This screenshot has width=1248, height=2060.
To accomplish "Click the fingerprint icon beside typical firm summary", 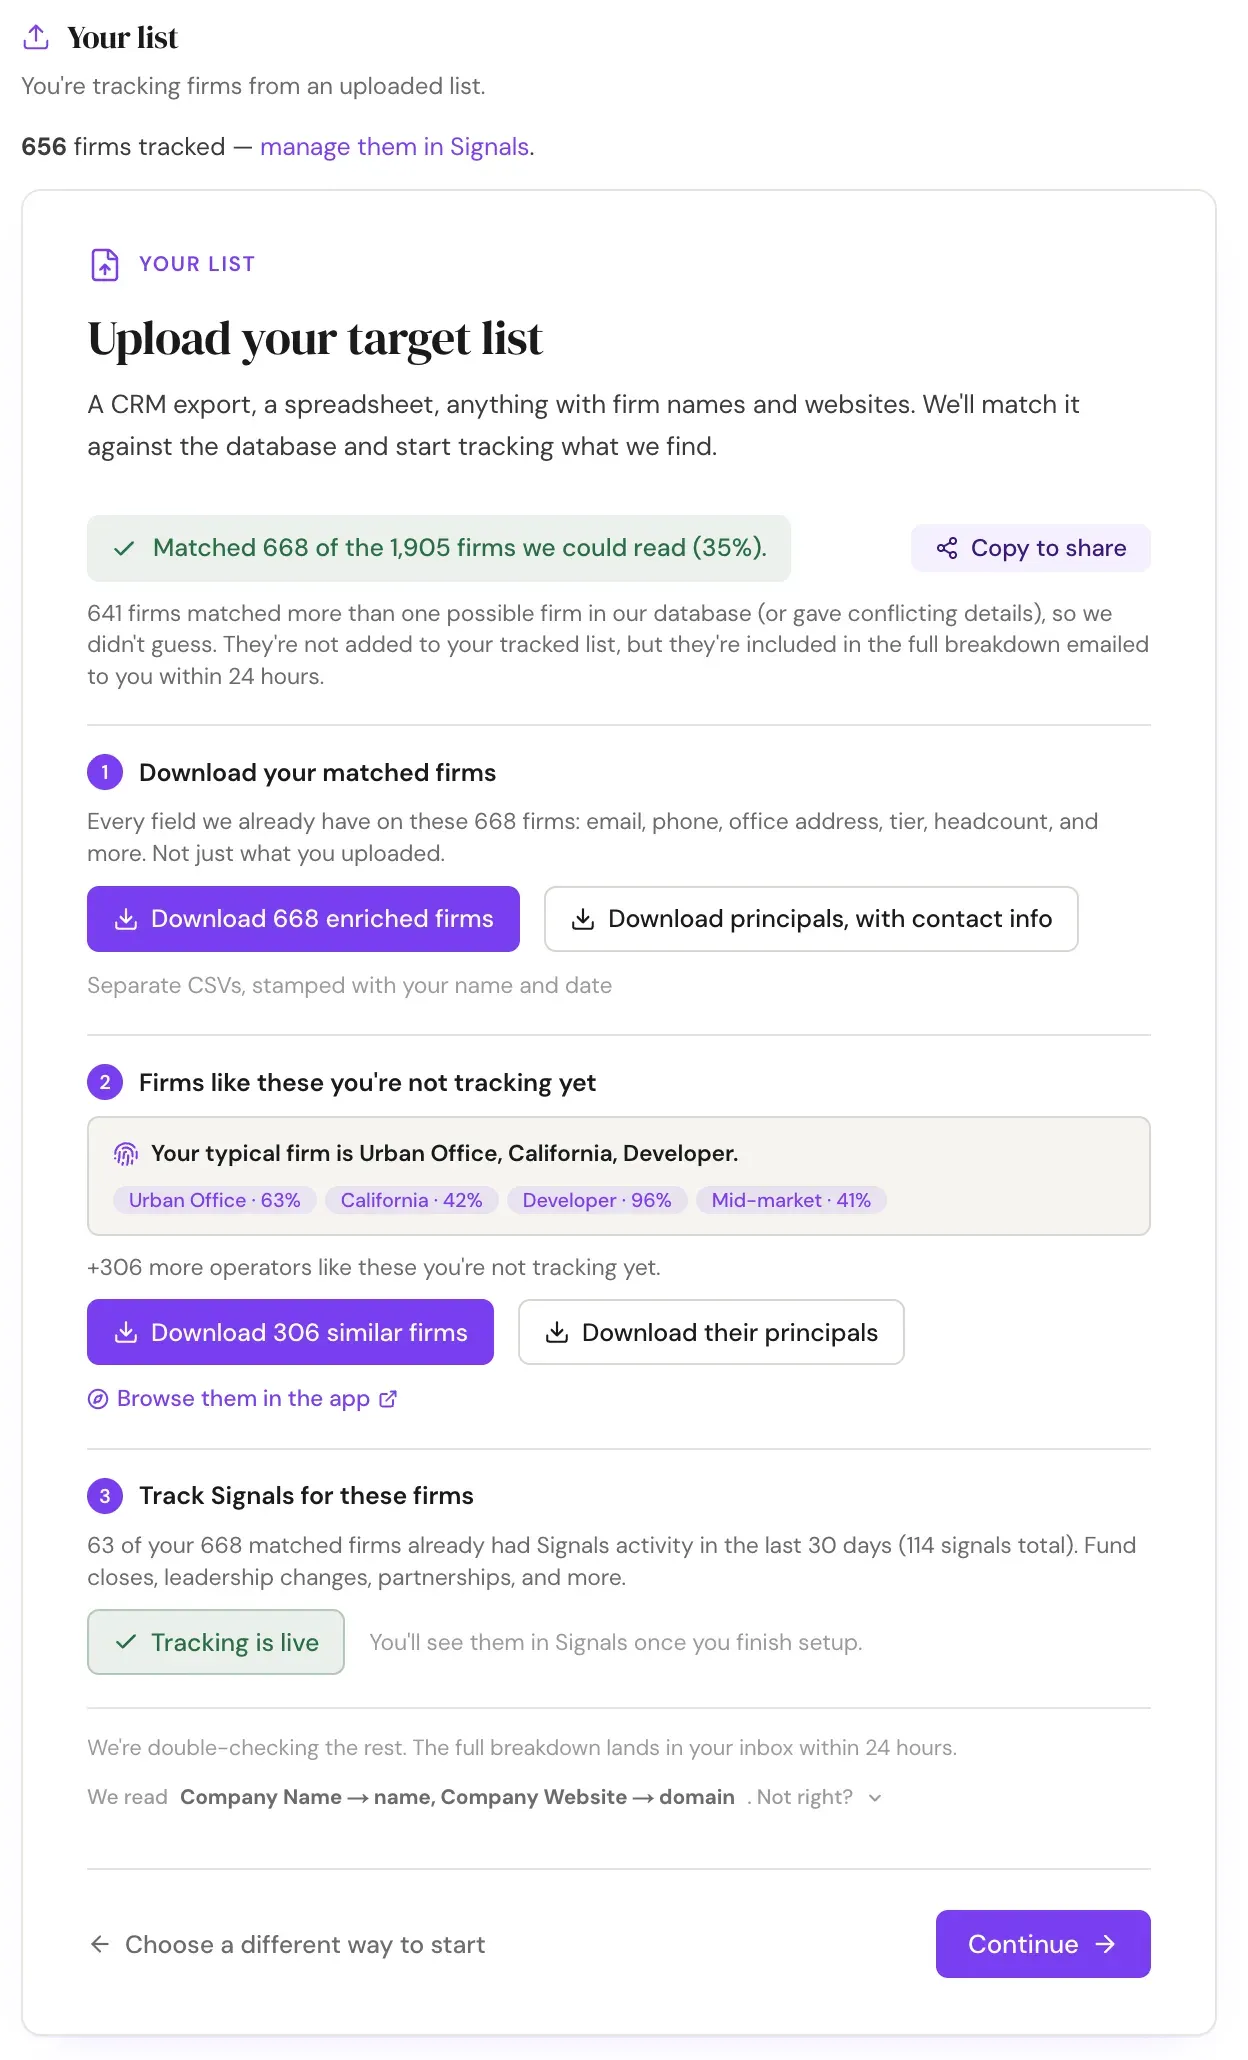I will tap(126, 1154).
